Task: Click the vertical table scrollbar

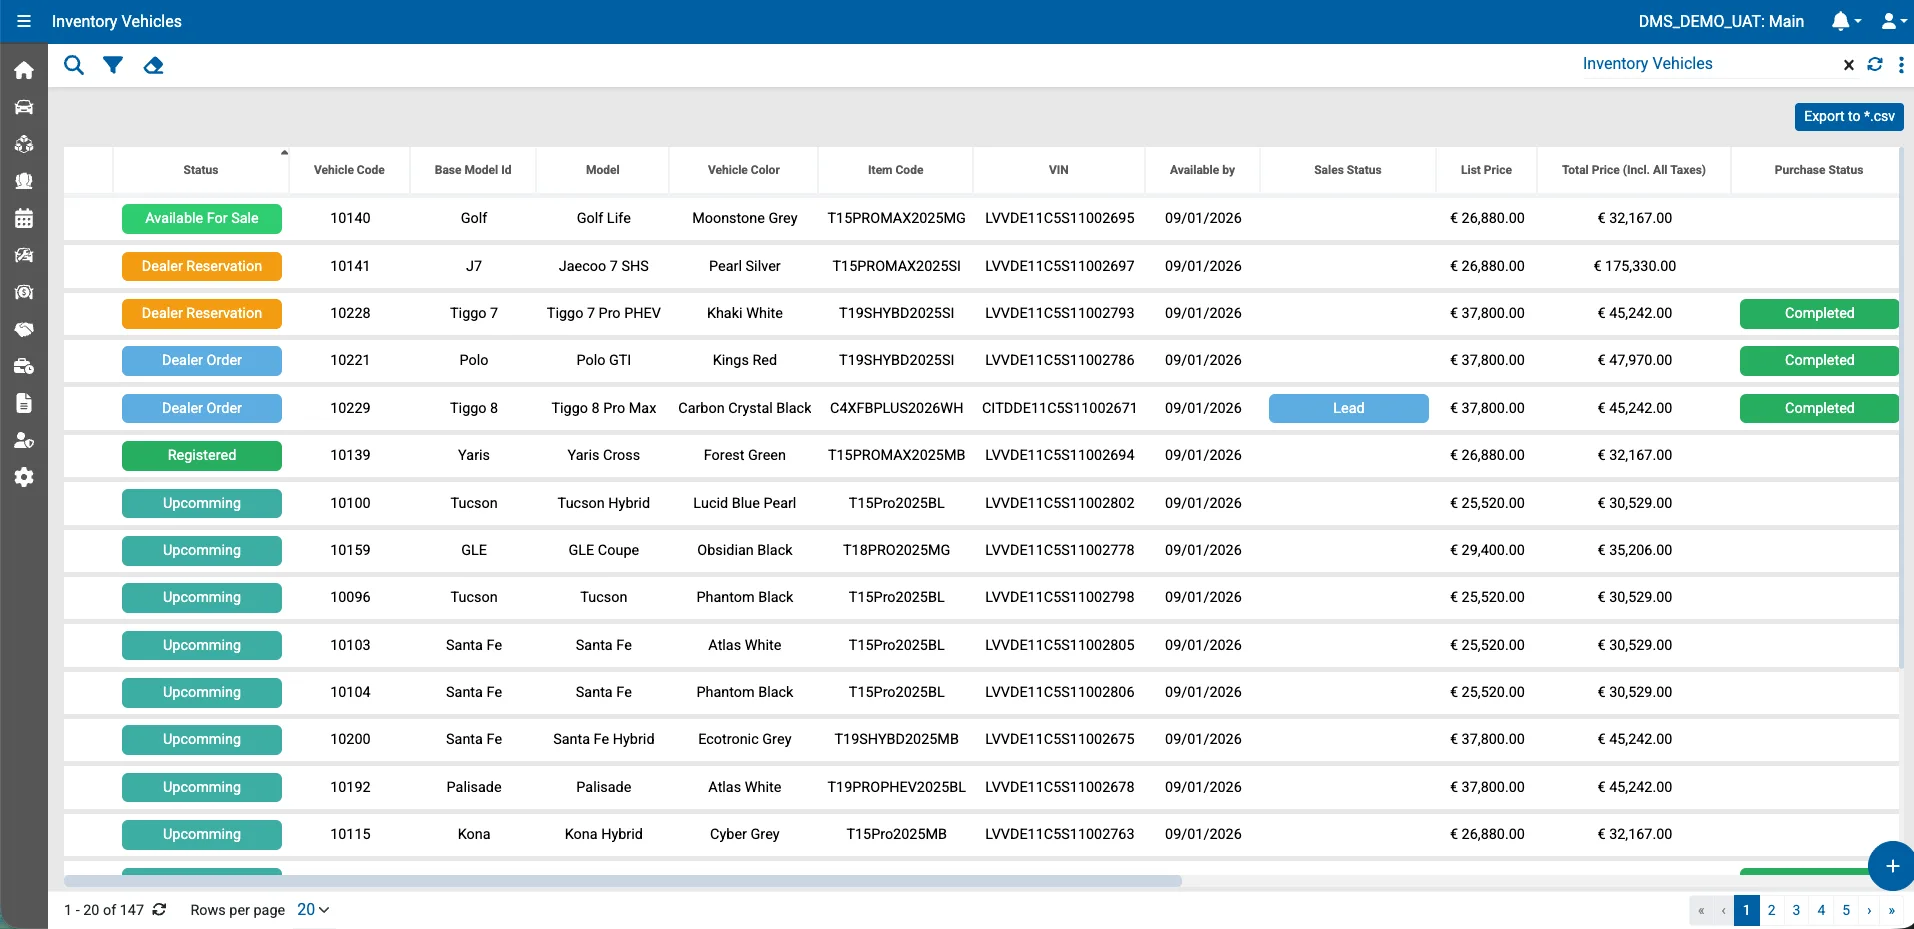Action: click(1901, 408)
